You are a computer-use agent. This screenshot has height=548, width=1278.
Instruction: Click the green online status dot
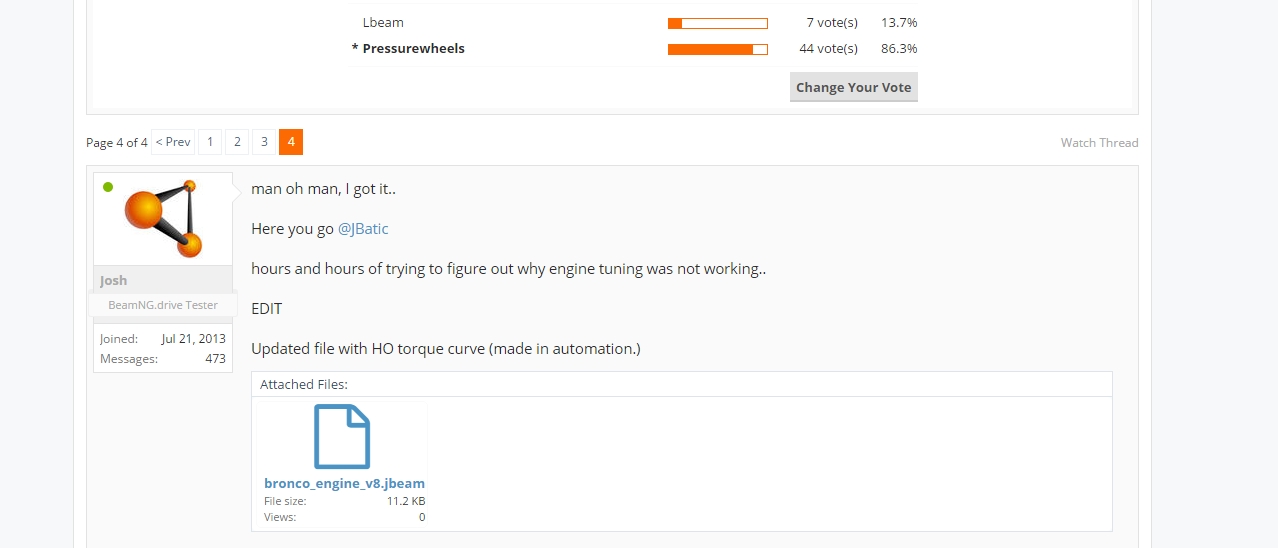108,187
